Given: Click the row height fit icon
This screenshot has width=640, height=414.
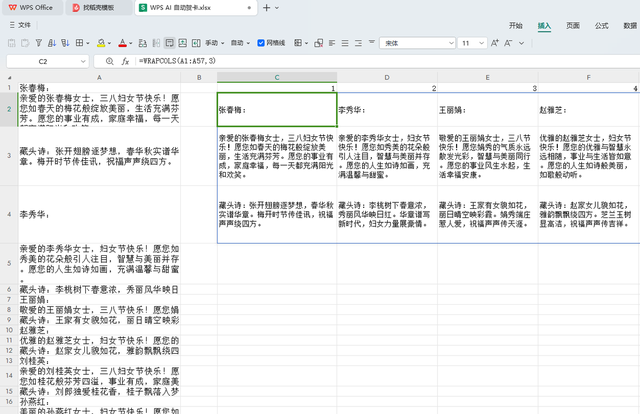Looking at the screenshot, I should 183,43.
